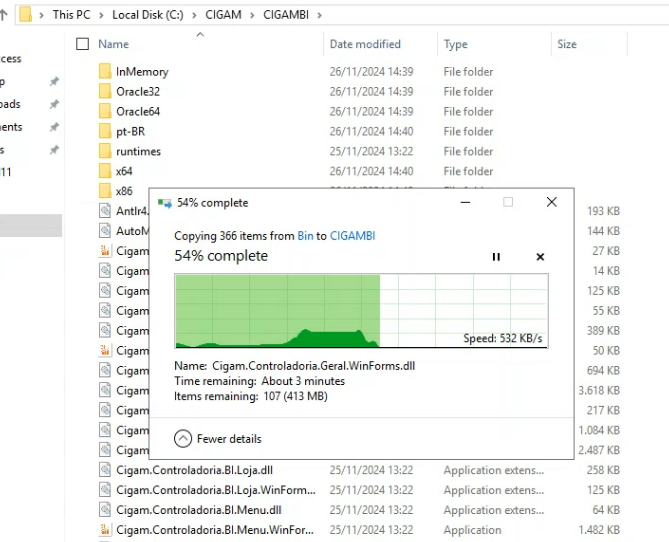Image resolution: width=669 pixels, height=542 pixels.
Task: Open the CIGAMBI destination link in dialog
Action: point(352,236)
